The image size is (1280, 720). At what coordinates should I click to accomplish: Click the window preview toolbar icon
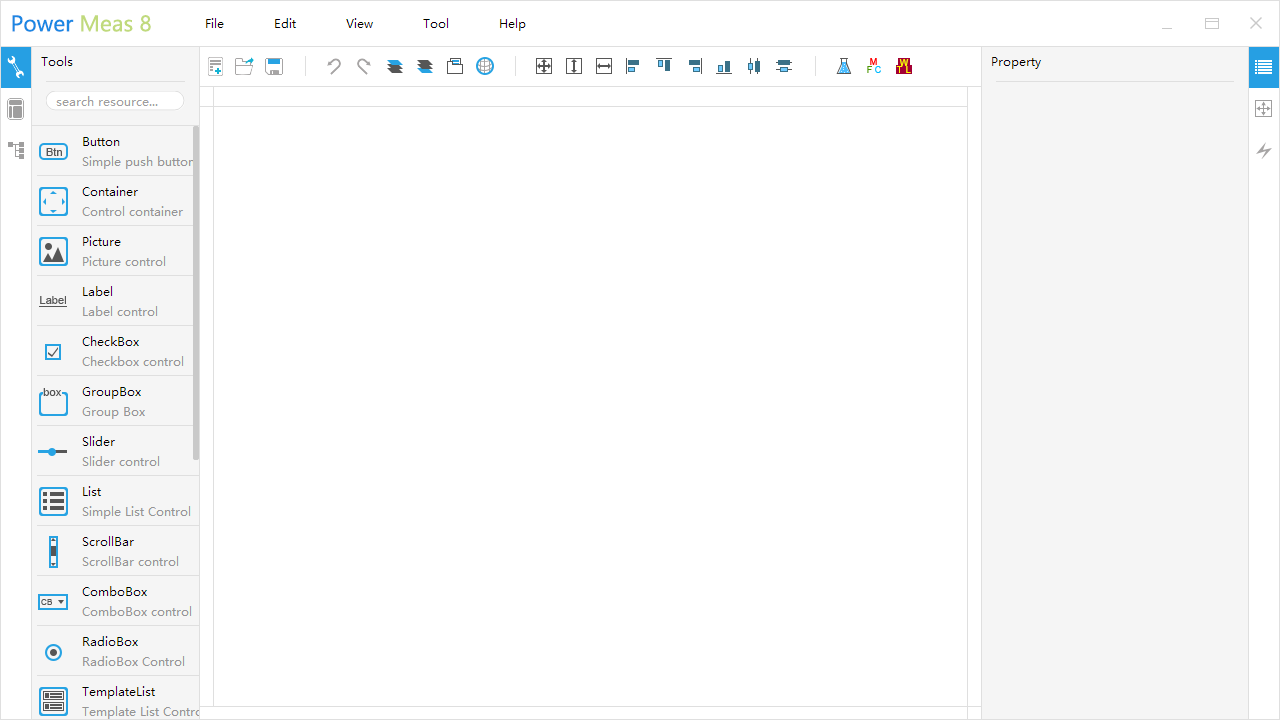455,67
